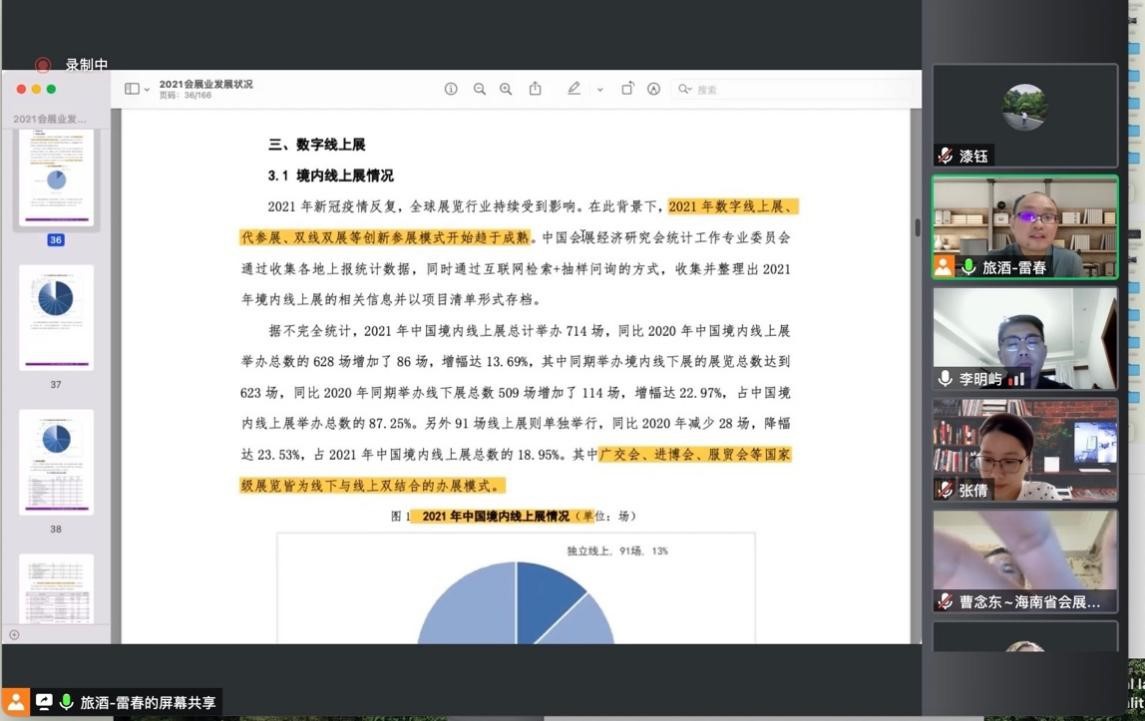Zoom in using the magnifier plus icon
Viewport: 1145px width, 721px height.
point(506,89)
